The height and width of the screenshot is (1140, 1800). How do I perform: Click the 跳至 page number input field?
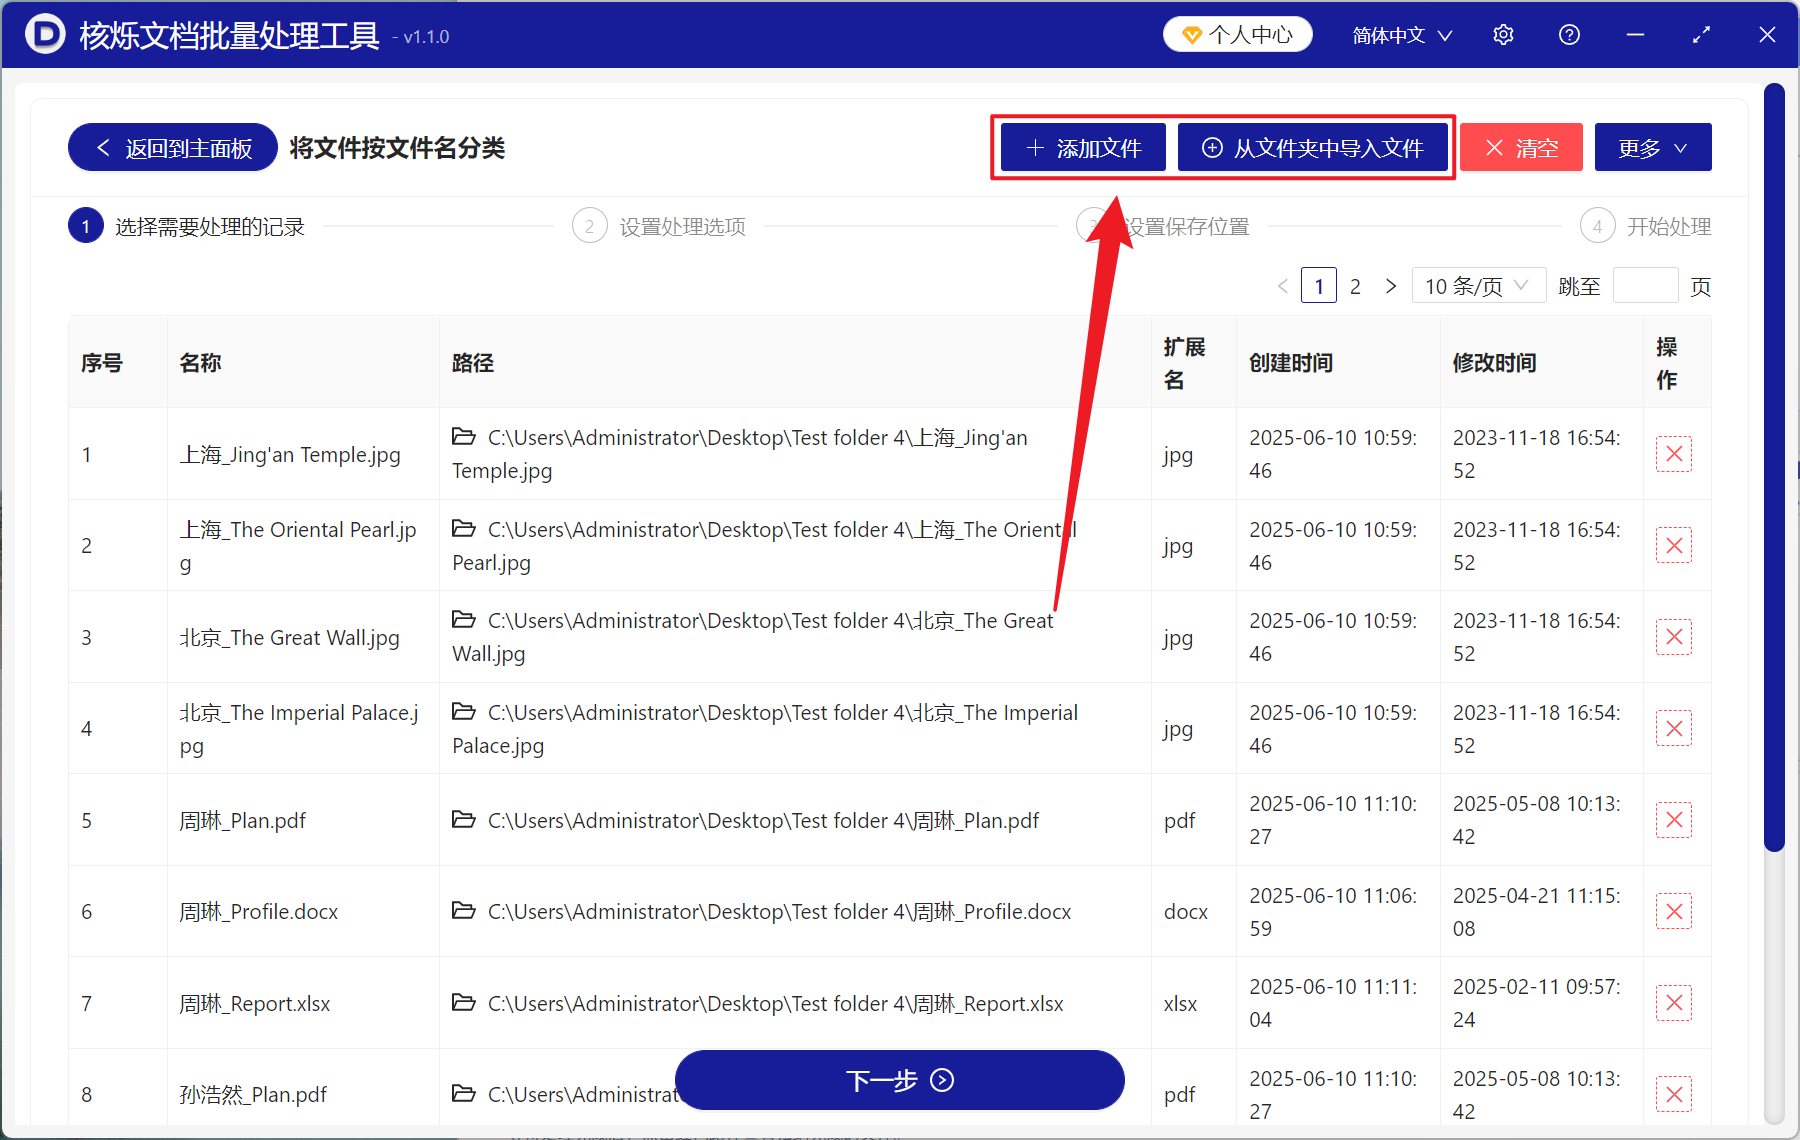(x=1645, y=285)
